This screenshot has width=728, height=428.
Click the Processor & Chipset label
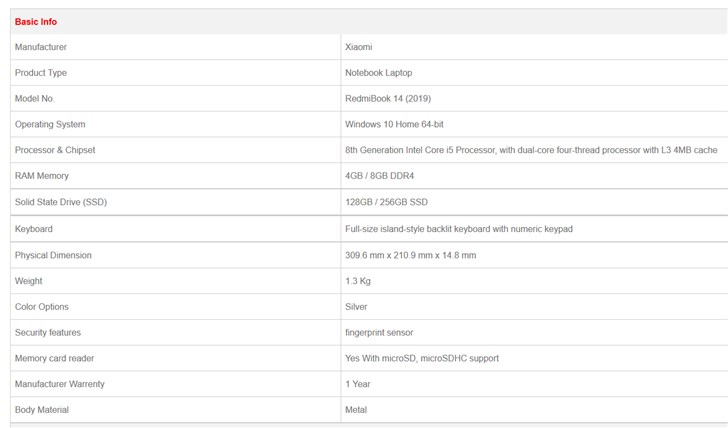[x=55, y=150]
